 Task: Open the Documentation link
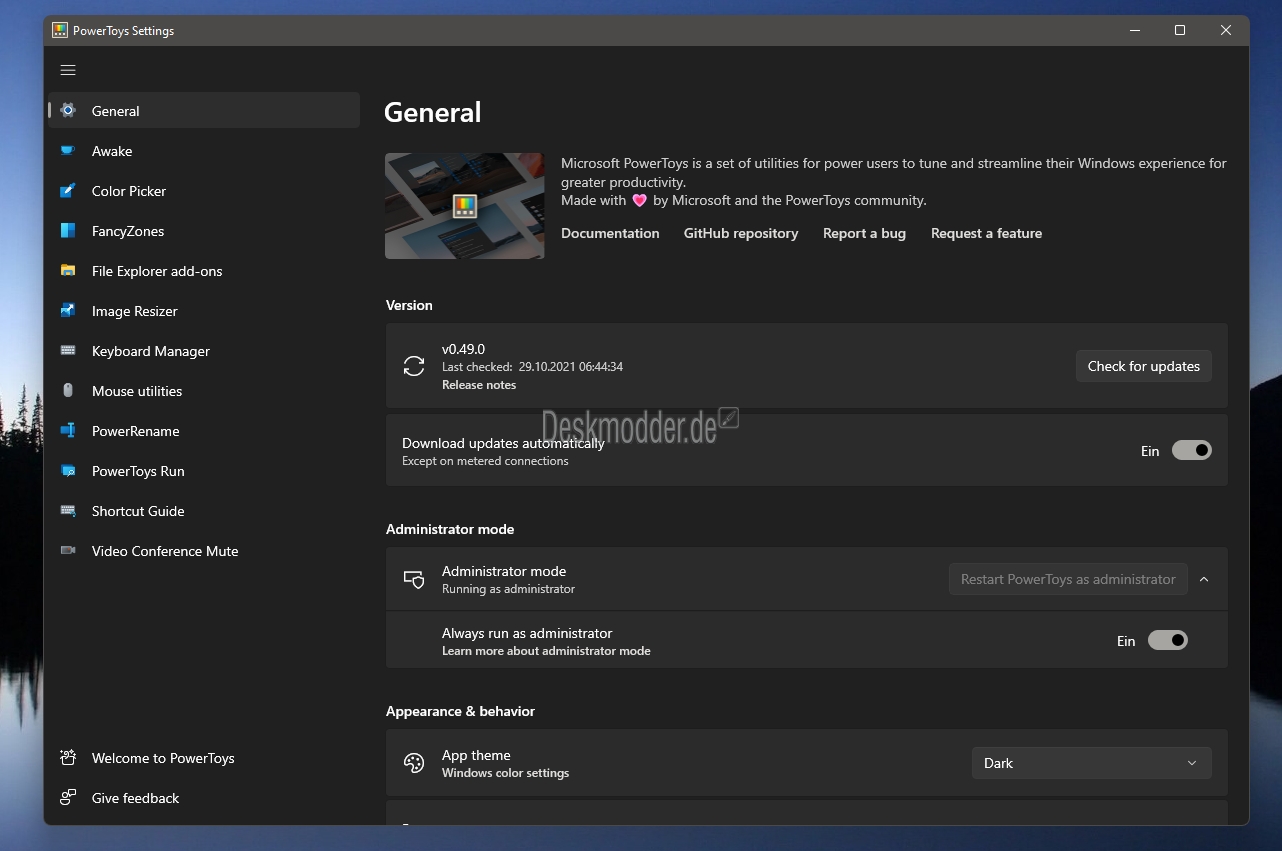(x=610, y=233)
